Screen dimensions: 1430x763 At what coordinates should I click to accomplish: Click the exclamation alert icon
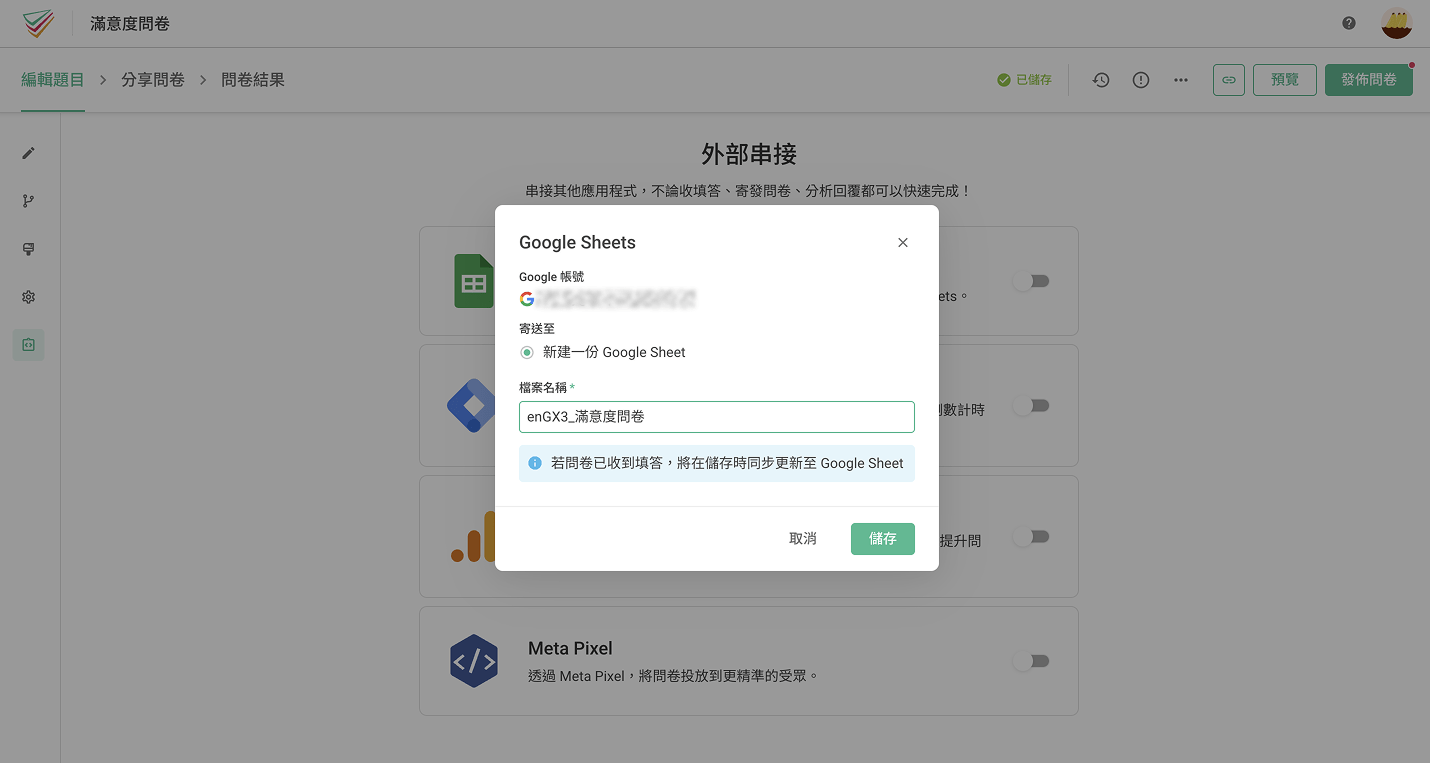tap(1141, 80)
